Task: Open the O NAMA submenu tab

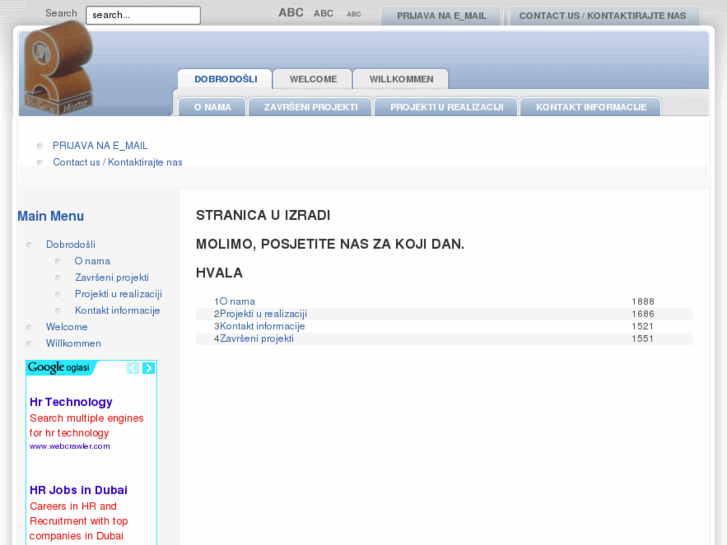Action: pos(212,107)
